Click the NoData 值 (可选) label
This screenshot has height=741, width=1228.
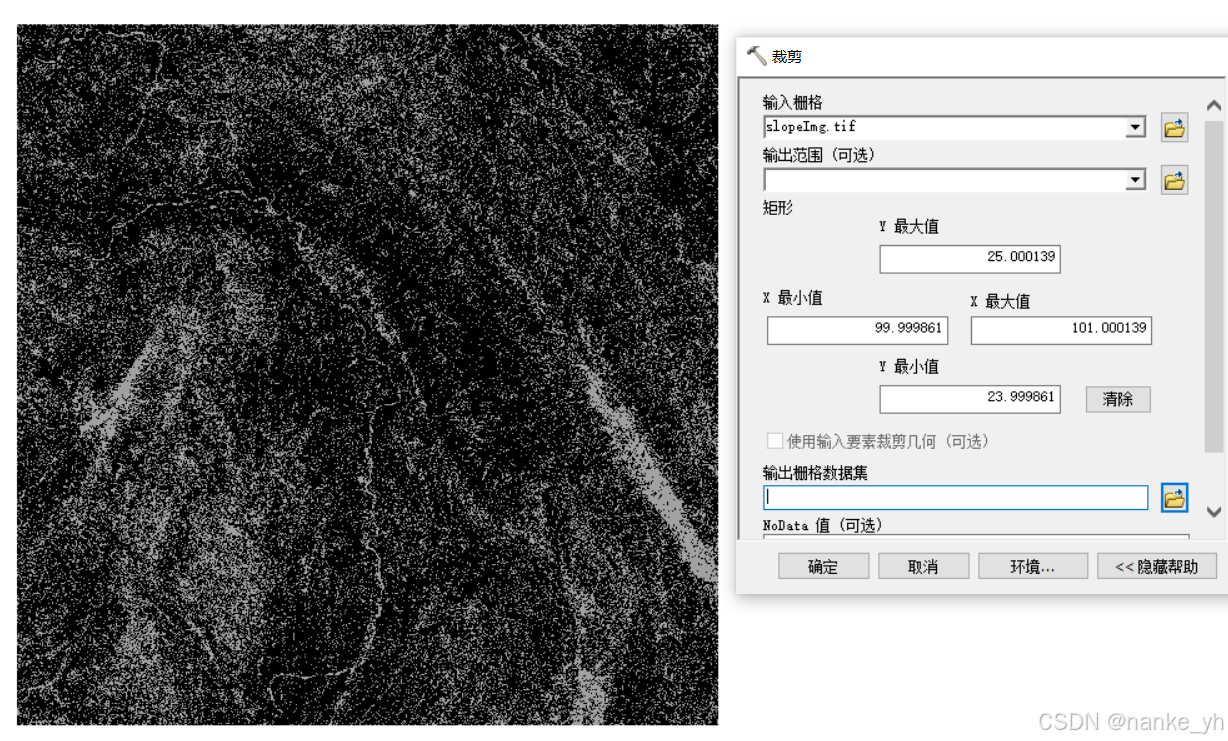point(822,525)
